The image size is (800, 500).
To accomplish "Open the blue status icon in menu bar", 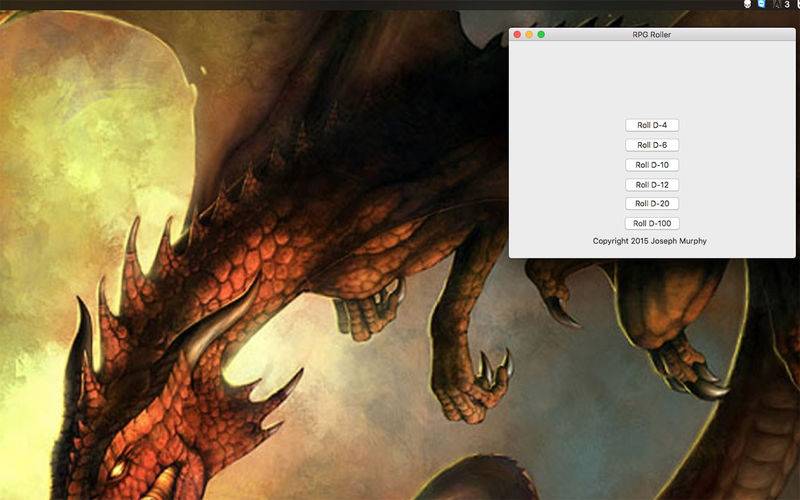I will (762, 4).
